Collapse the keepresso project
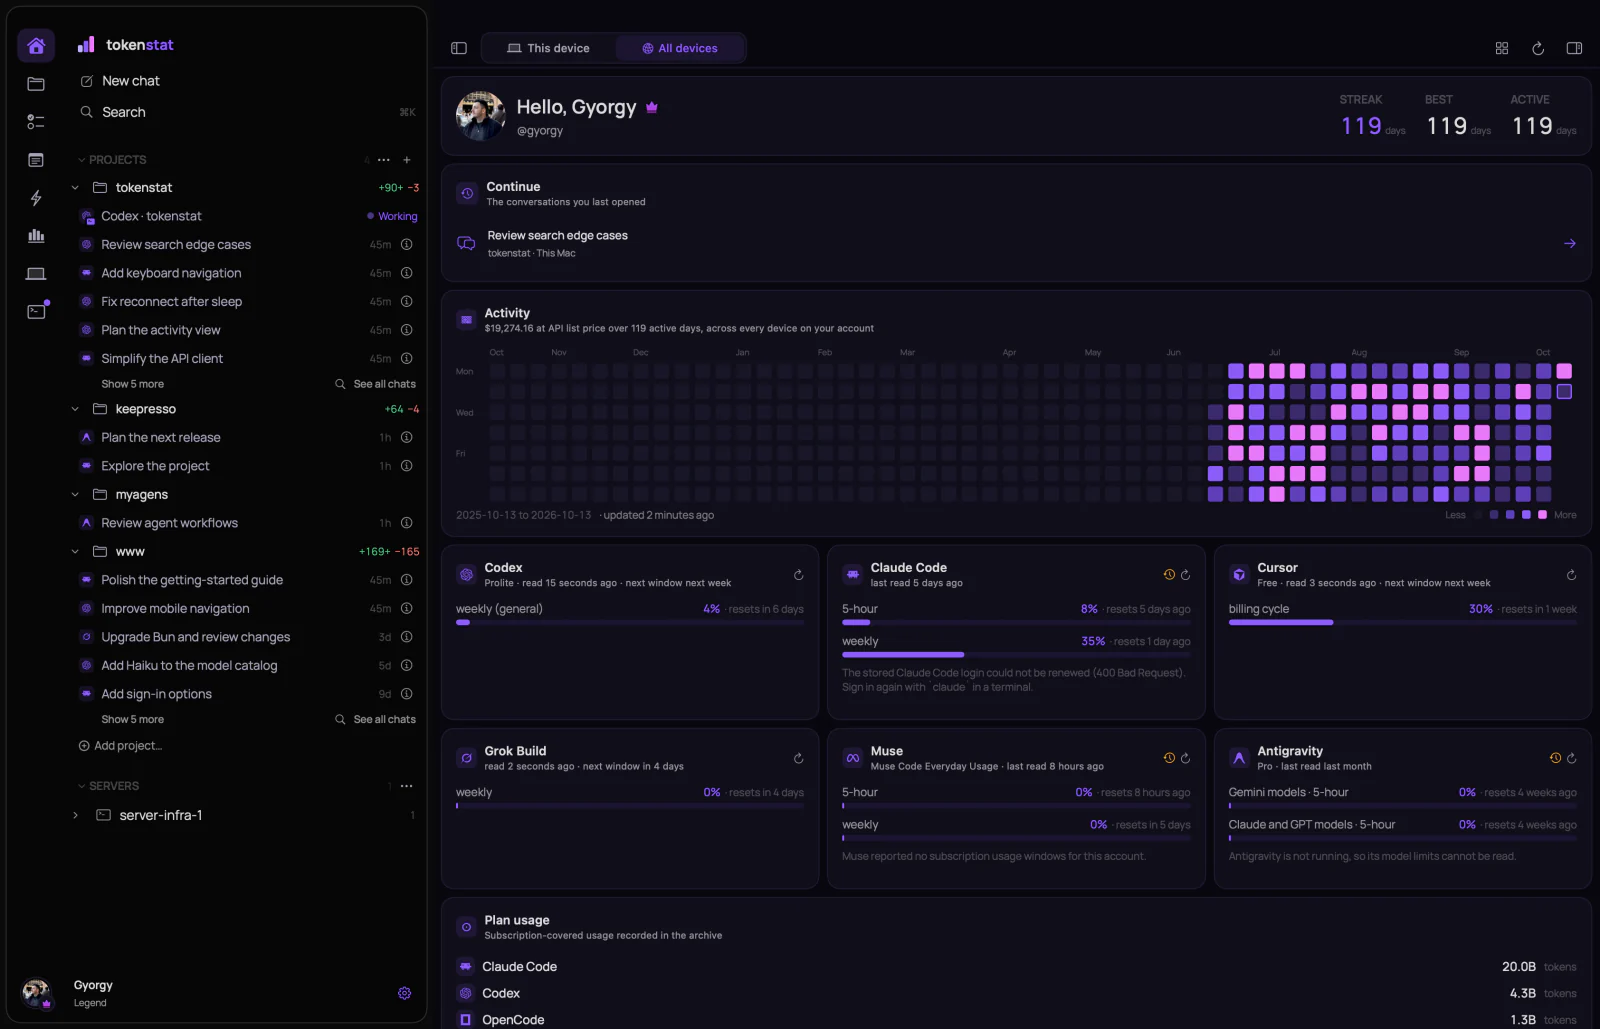This screenshot has height=1029, width=1600. 75,409
